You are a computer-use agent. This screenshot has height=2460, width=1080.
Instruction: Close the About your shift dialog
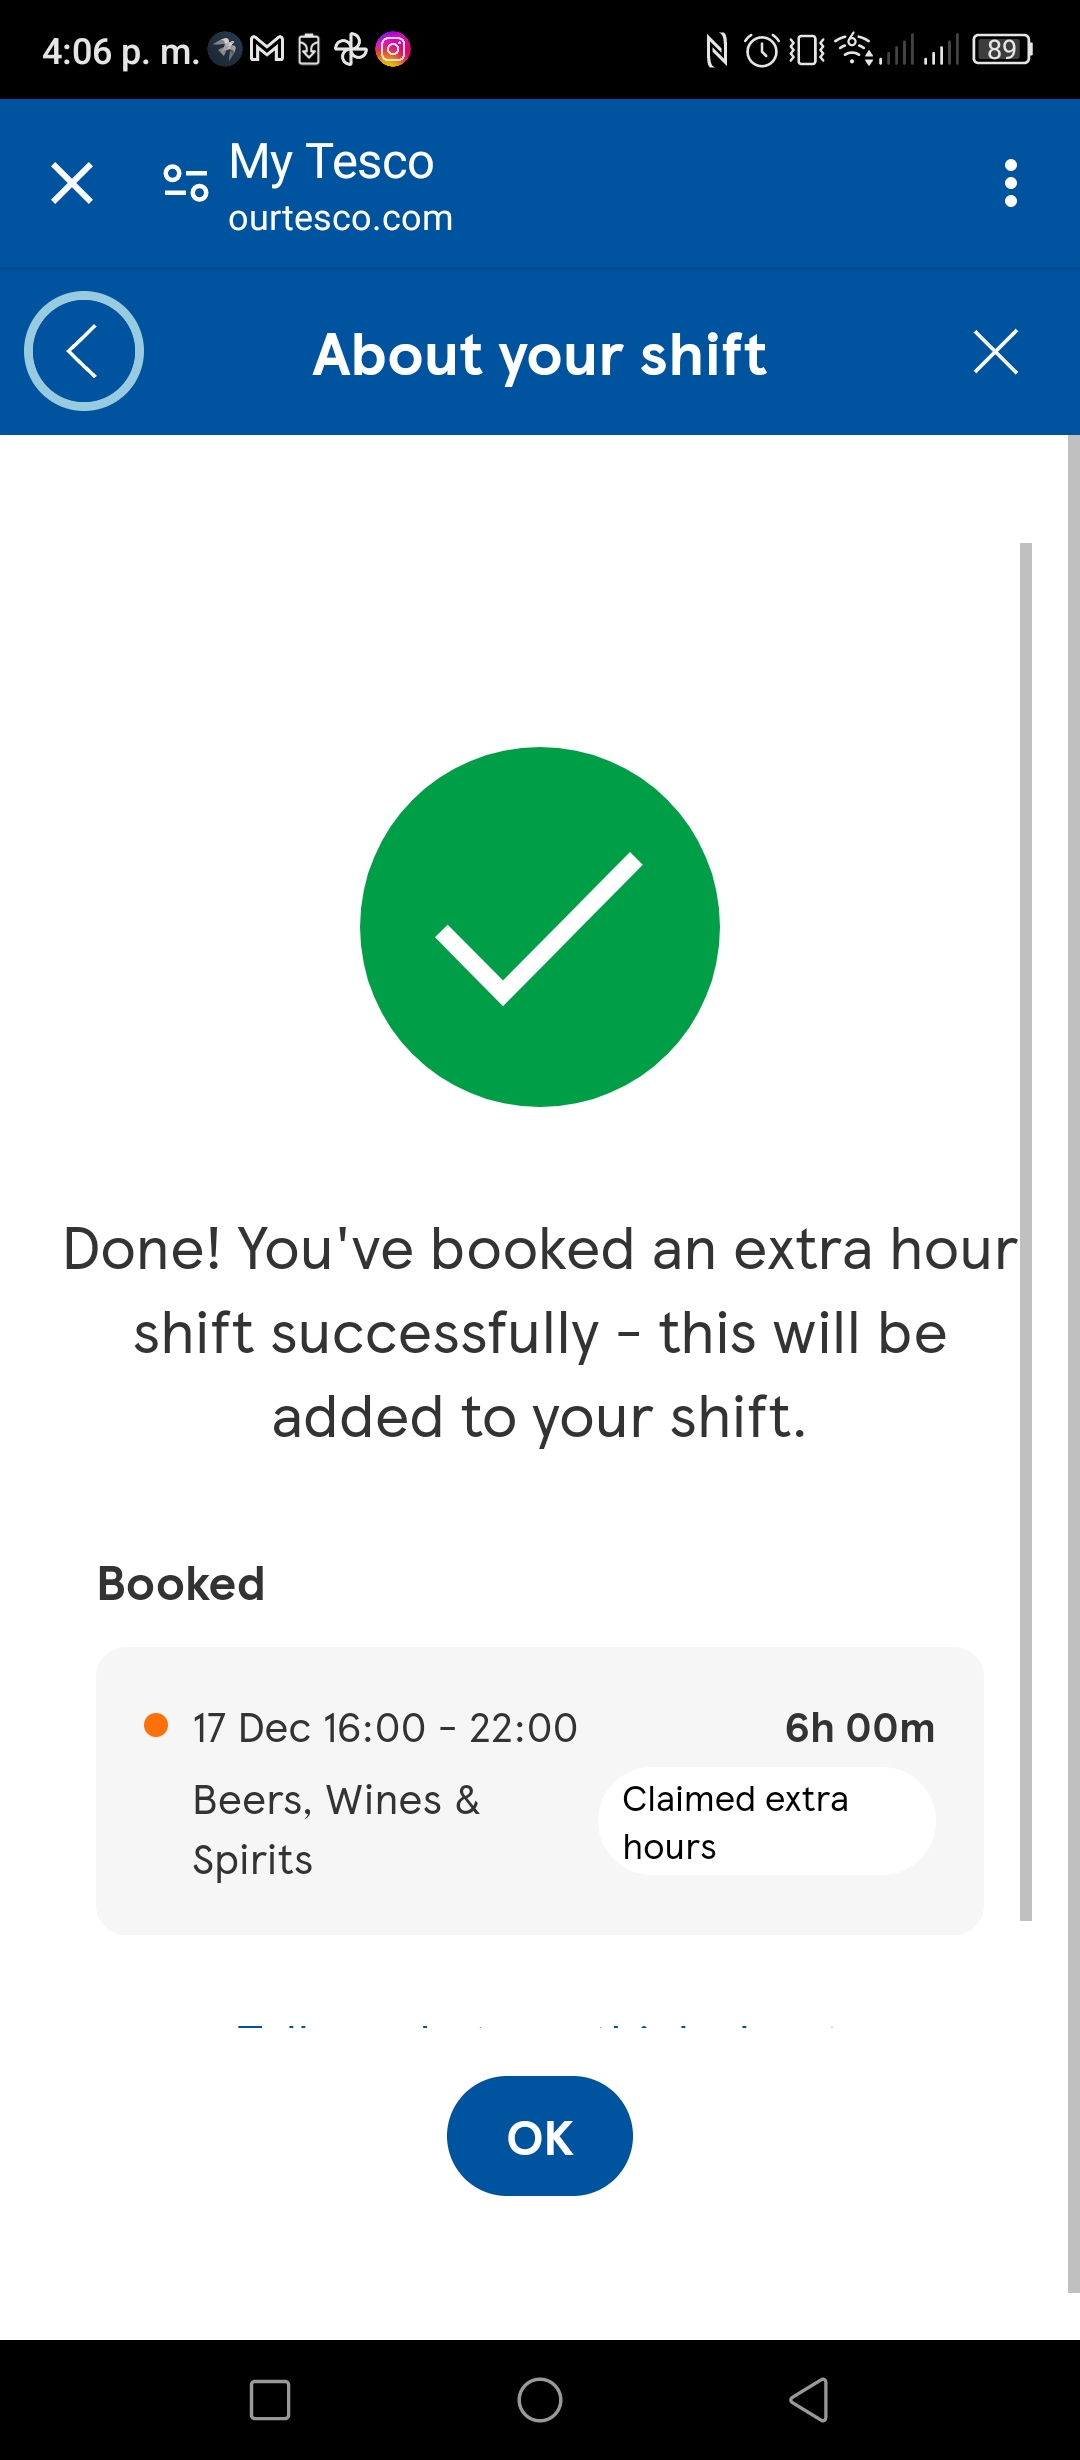[996, 352]
